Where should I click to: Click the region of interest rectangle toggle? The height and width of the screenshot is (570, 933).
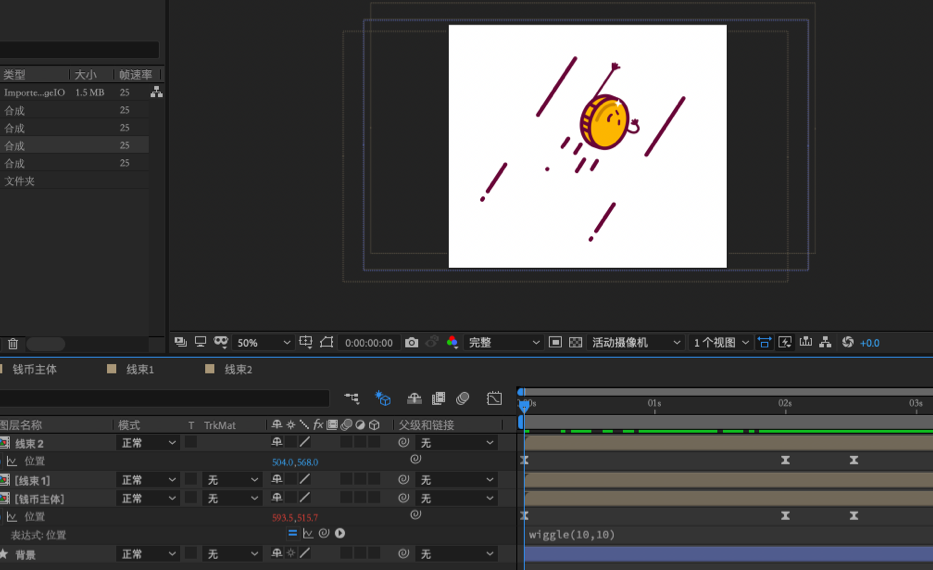pos(555,342)
